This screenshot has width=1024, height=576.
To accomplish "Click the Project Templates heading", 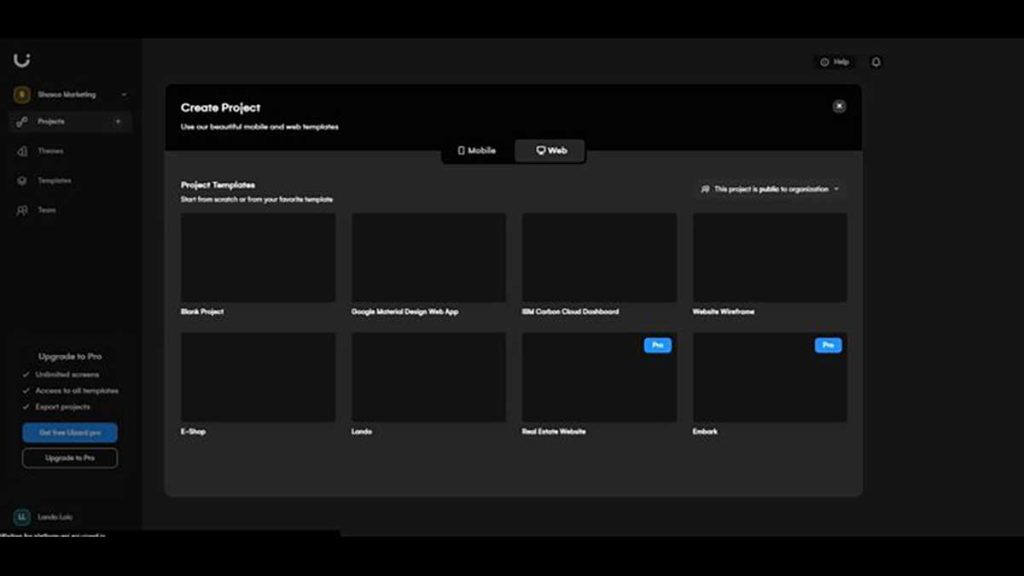I will [217, 185].
